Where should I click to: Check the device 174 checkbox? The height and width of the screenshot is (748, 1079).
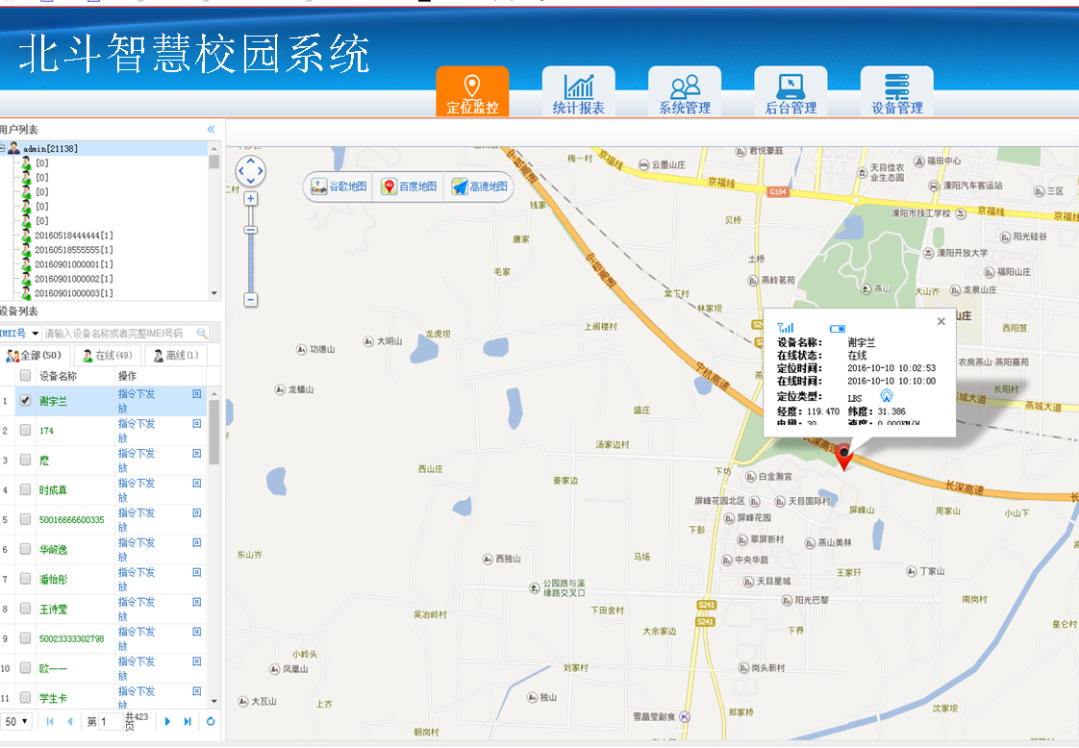(x=25, y=430)
